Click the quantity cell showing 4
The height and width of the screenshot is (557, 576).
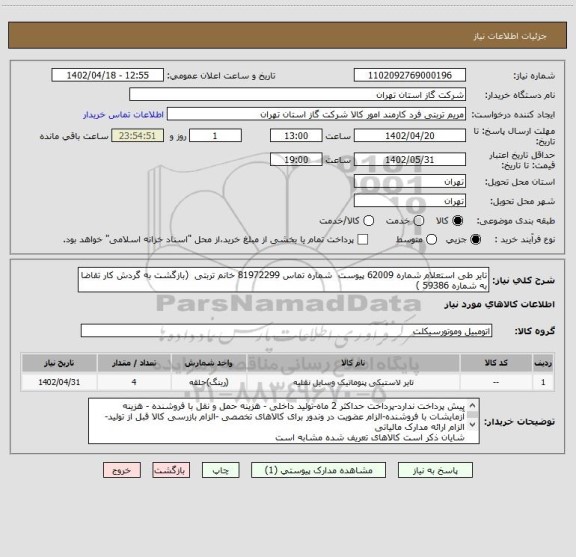click(x=134, y=382)
